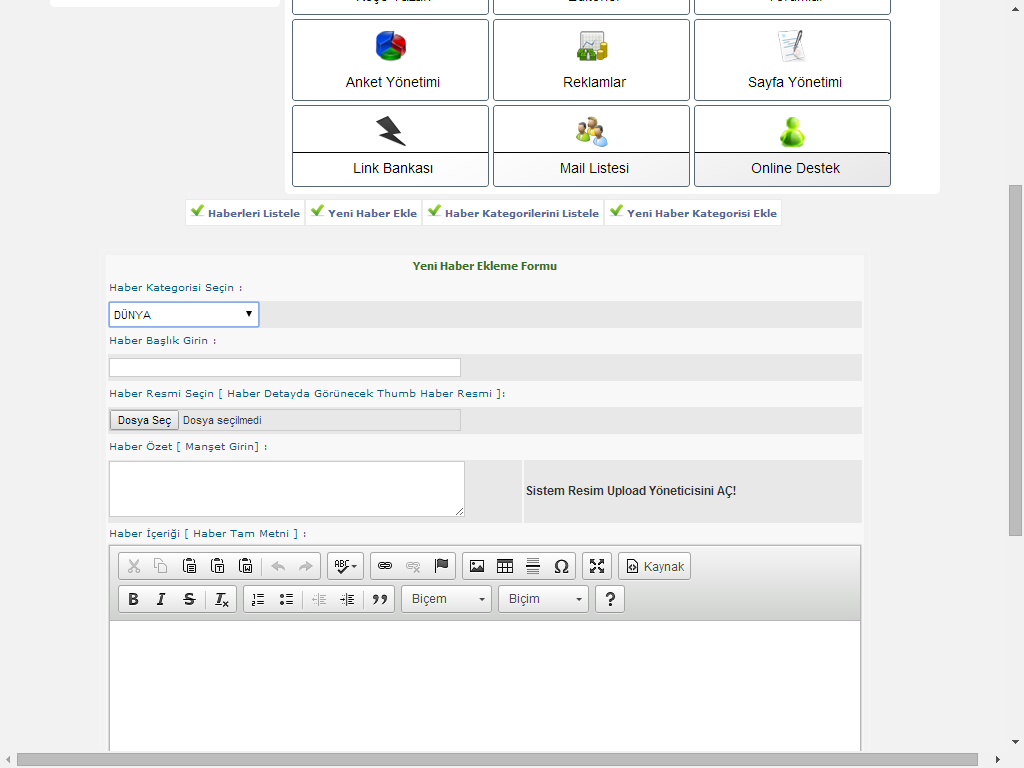Insert horizontal line icon

point(533,566)
